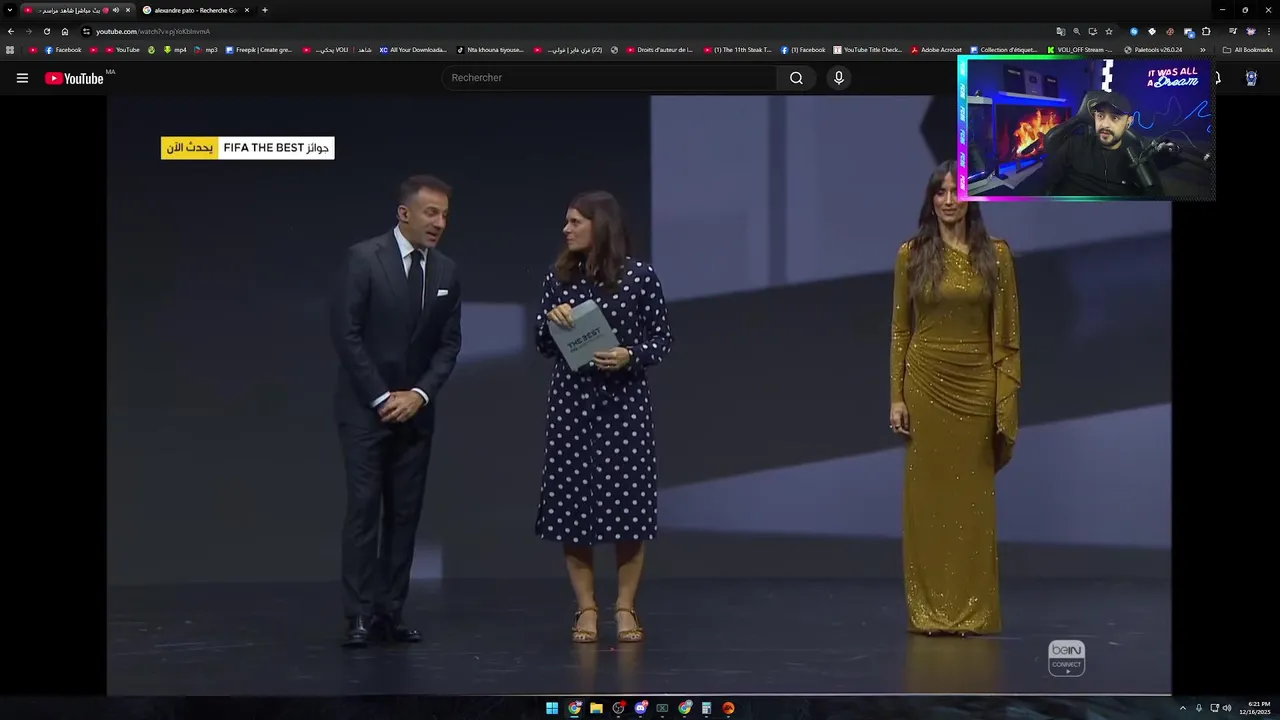Open the YouTube guide hamburger menu
Image resolution: width=1280 pixels, height=720 pixels.
(22, 78)
